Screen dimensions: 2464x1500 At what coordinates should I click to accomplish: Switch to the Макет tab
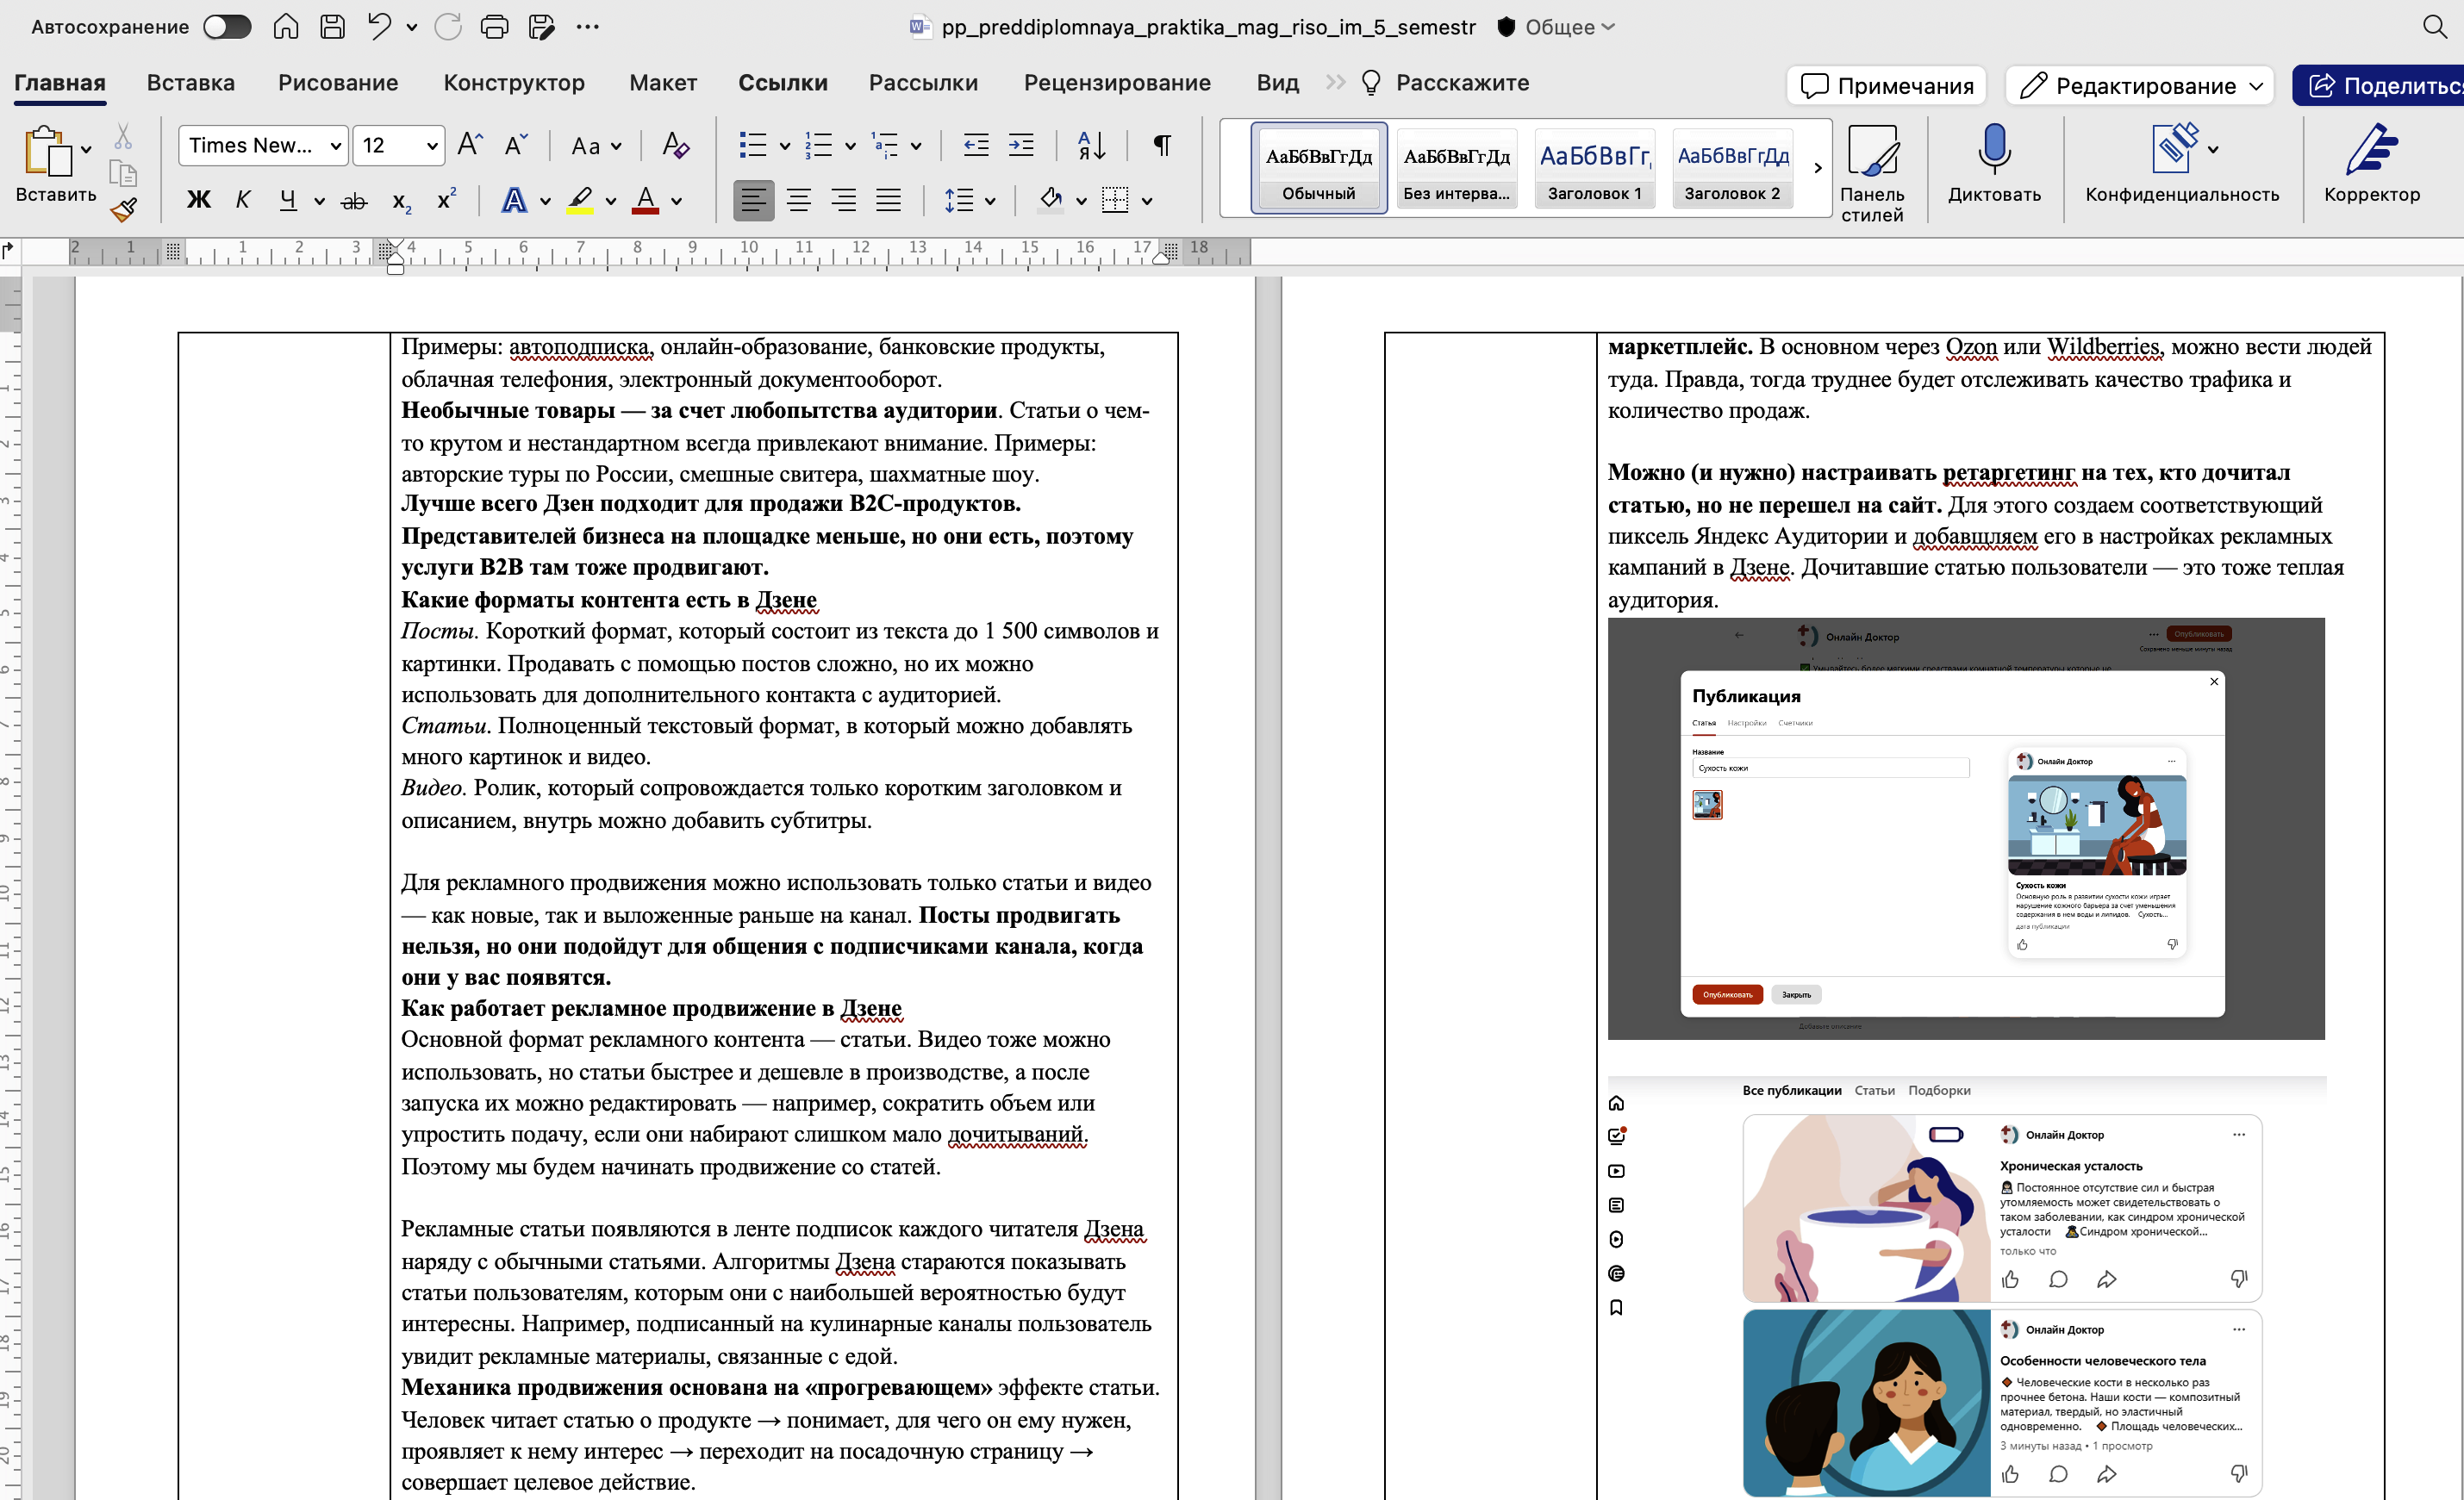663,83
